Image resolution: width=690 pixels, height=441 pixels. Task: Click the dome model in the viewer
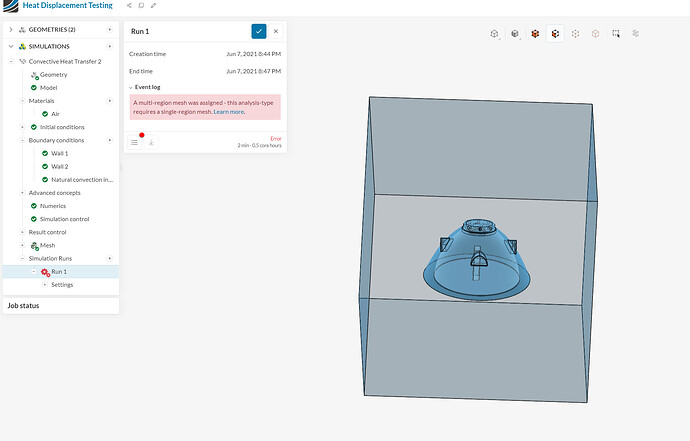pos(477,261)
